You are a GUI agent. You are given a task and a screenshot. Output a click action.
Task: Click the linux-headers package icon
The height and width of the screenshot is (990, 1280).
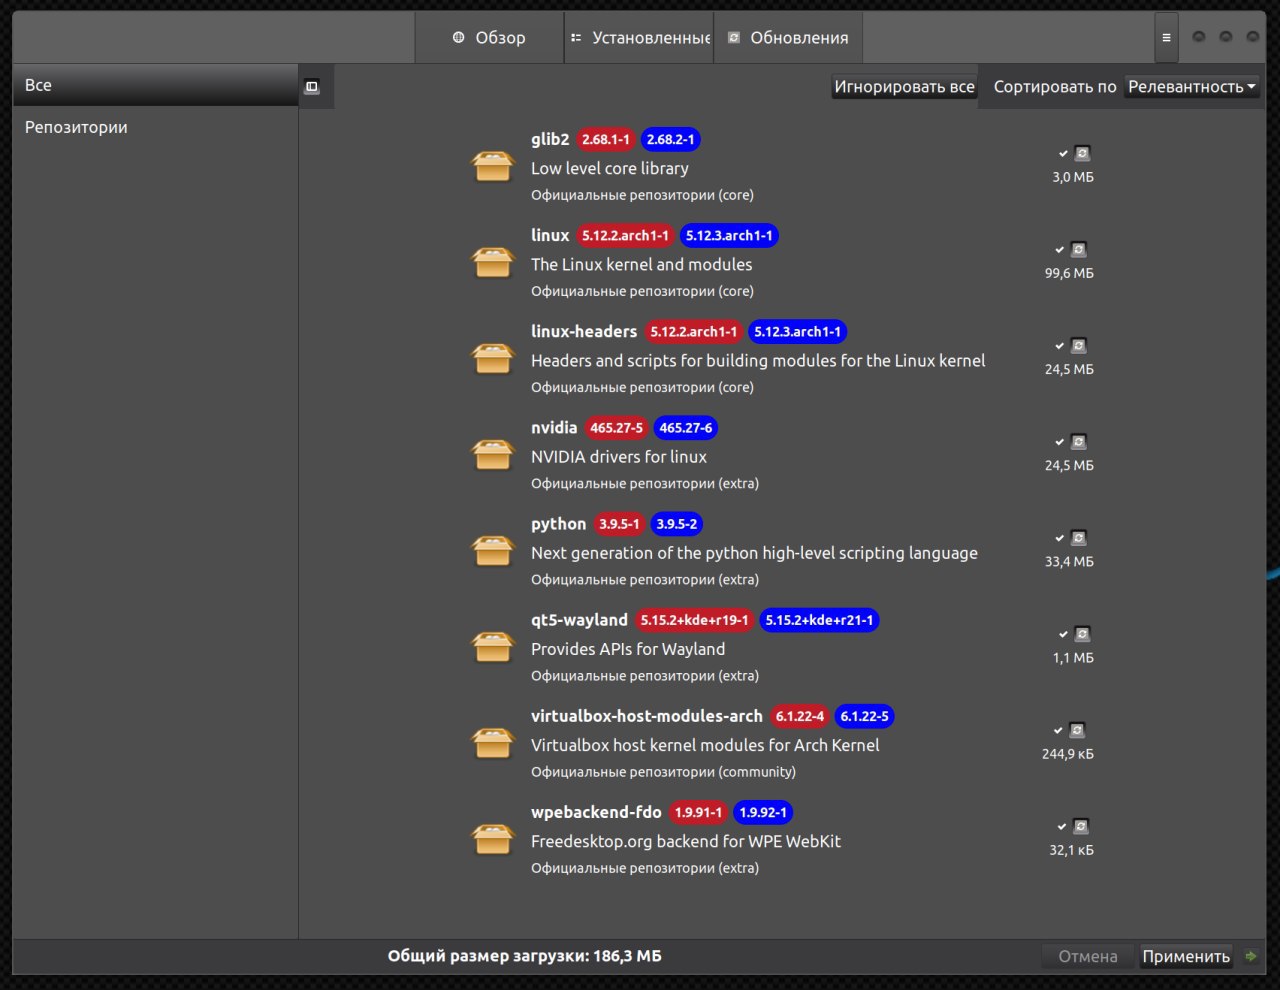click(493, 359)
